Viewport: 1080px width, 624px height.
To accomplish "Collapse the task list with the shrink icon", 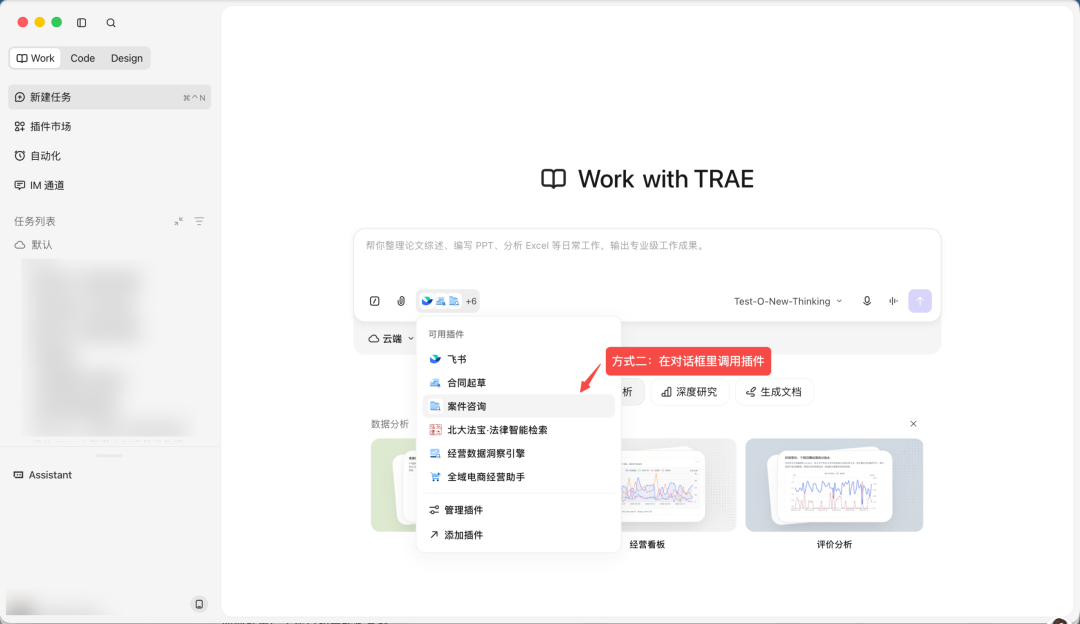I will [x=178, y=221].
